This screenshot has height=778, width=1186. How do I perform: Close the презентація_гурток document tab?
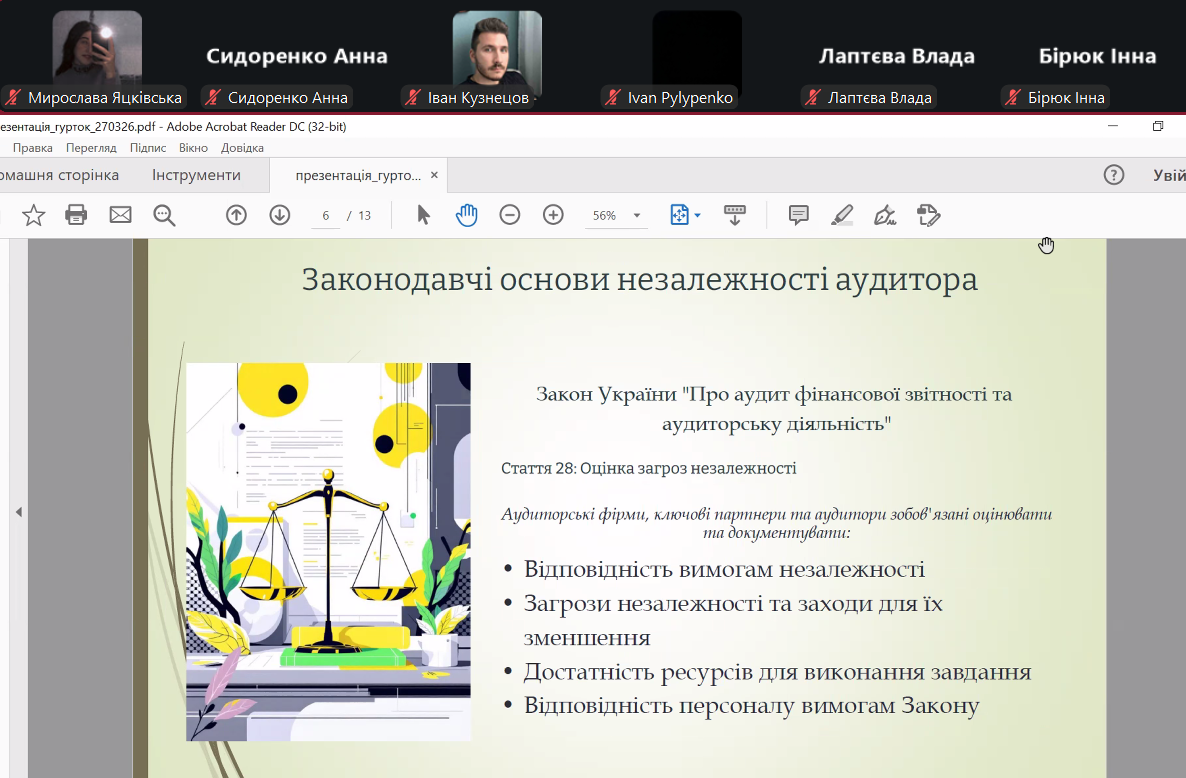(434, 175)
